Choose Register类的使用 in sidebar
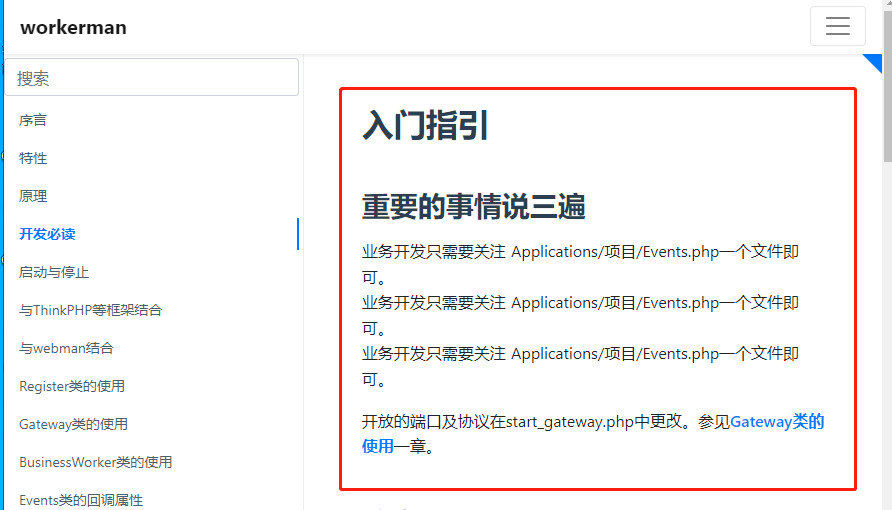Image resolution: width=892 pixels, height=510 pixels. point(72,386)
